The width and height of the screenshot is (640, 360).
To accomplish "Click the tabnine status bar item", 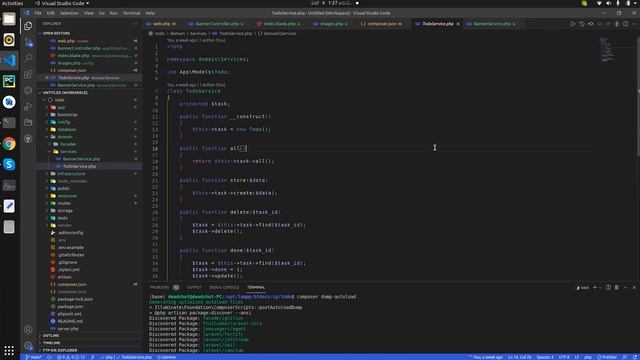I will [166, 357].
